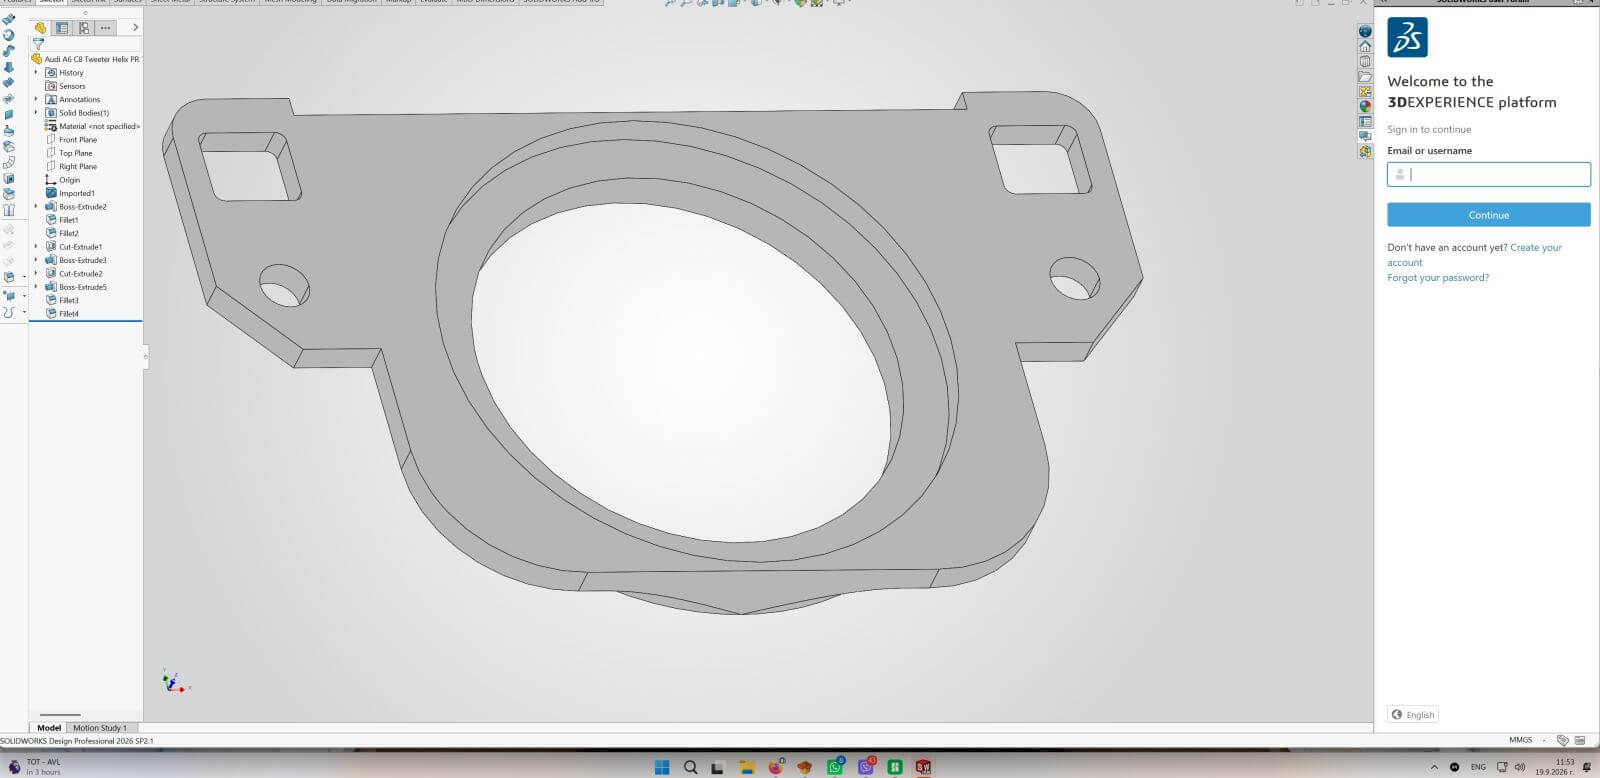Image resolution: width=1600 pixels, height=778 pixels.
Task: Click the SOLIDWORKS icon on the taskbar
Action: pyautogui.click(x=923, y=768)
